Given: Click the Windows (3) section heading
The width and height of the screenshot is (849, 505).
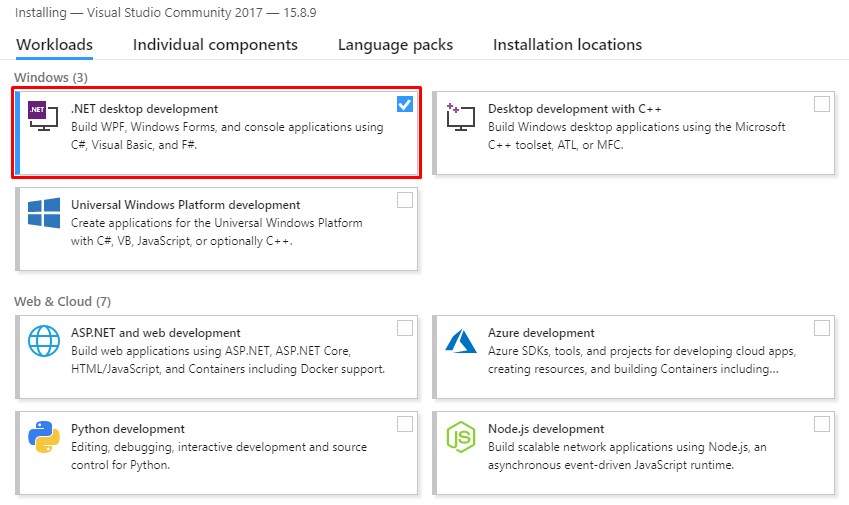Looking at the screenshot, I should [x=51, y=77].
